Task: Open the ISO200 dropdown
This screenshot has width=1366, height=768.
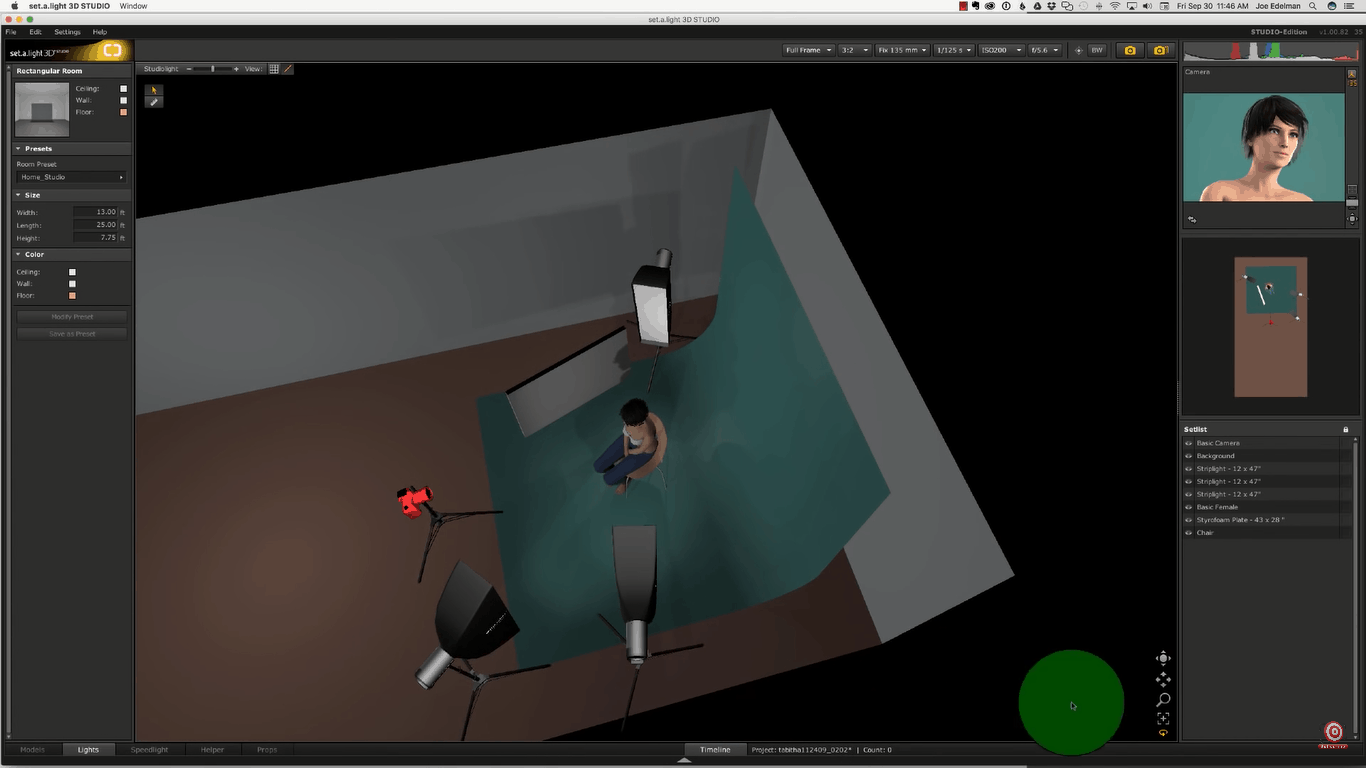Action: [x=1001, y=50]
